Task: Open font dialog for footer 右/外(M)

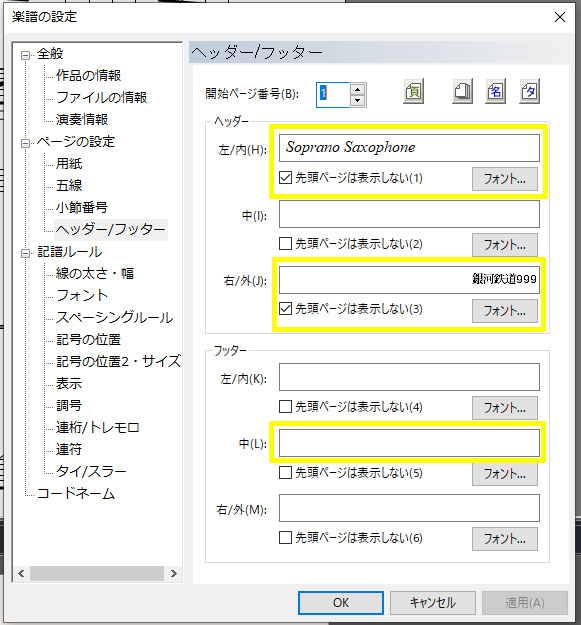Action: [x=504, y=539]
